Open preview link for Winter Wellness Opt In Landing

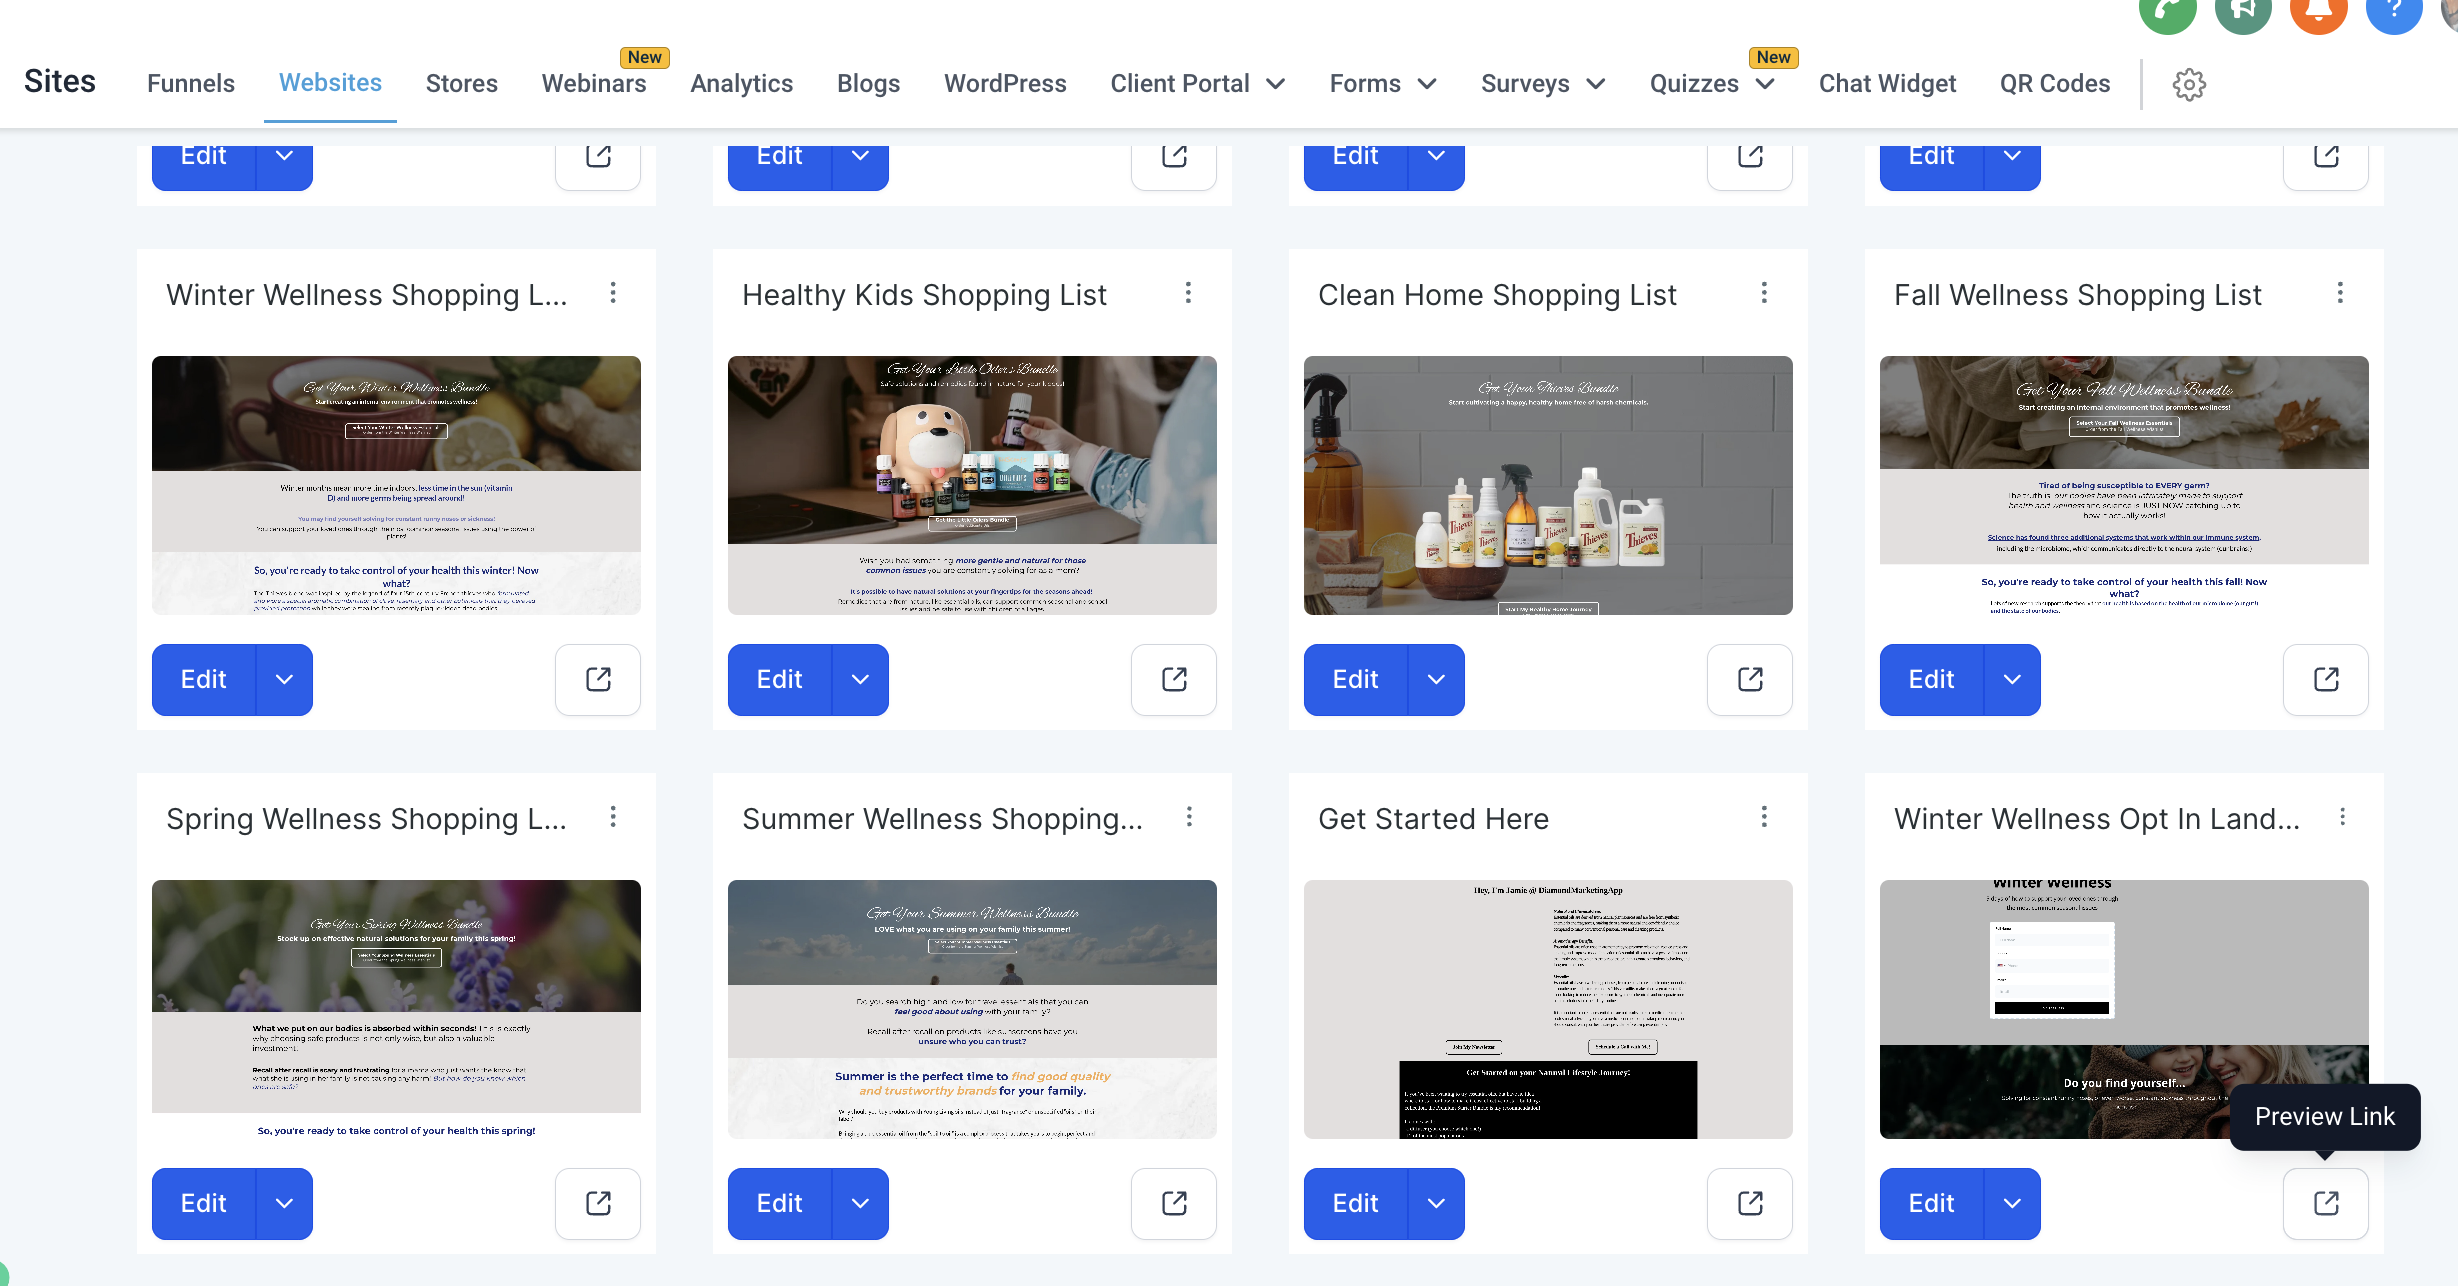(x=2326, y=1203)
